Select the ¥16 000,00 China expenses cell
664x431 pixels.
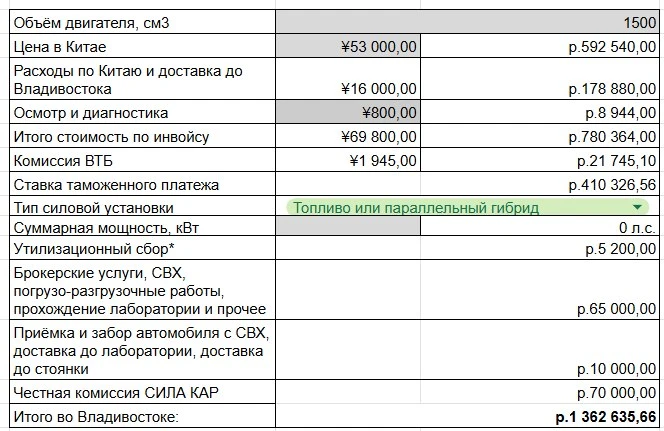click(x=348, y=79)
